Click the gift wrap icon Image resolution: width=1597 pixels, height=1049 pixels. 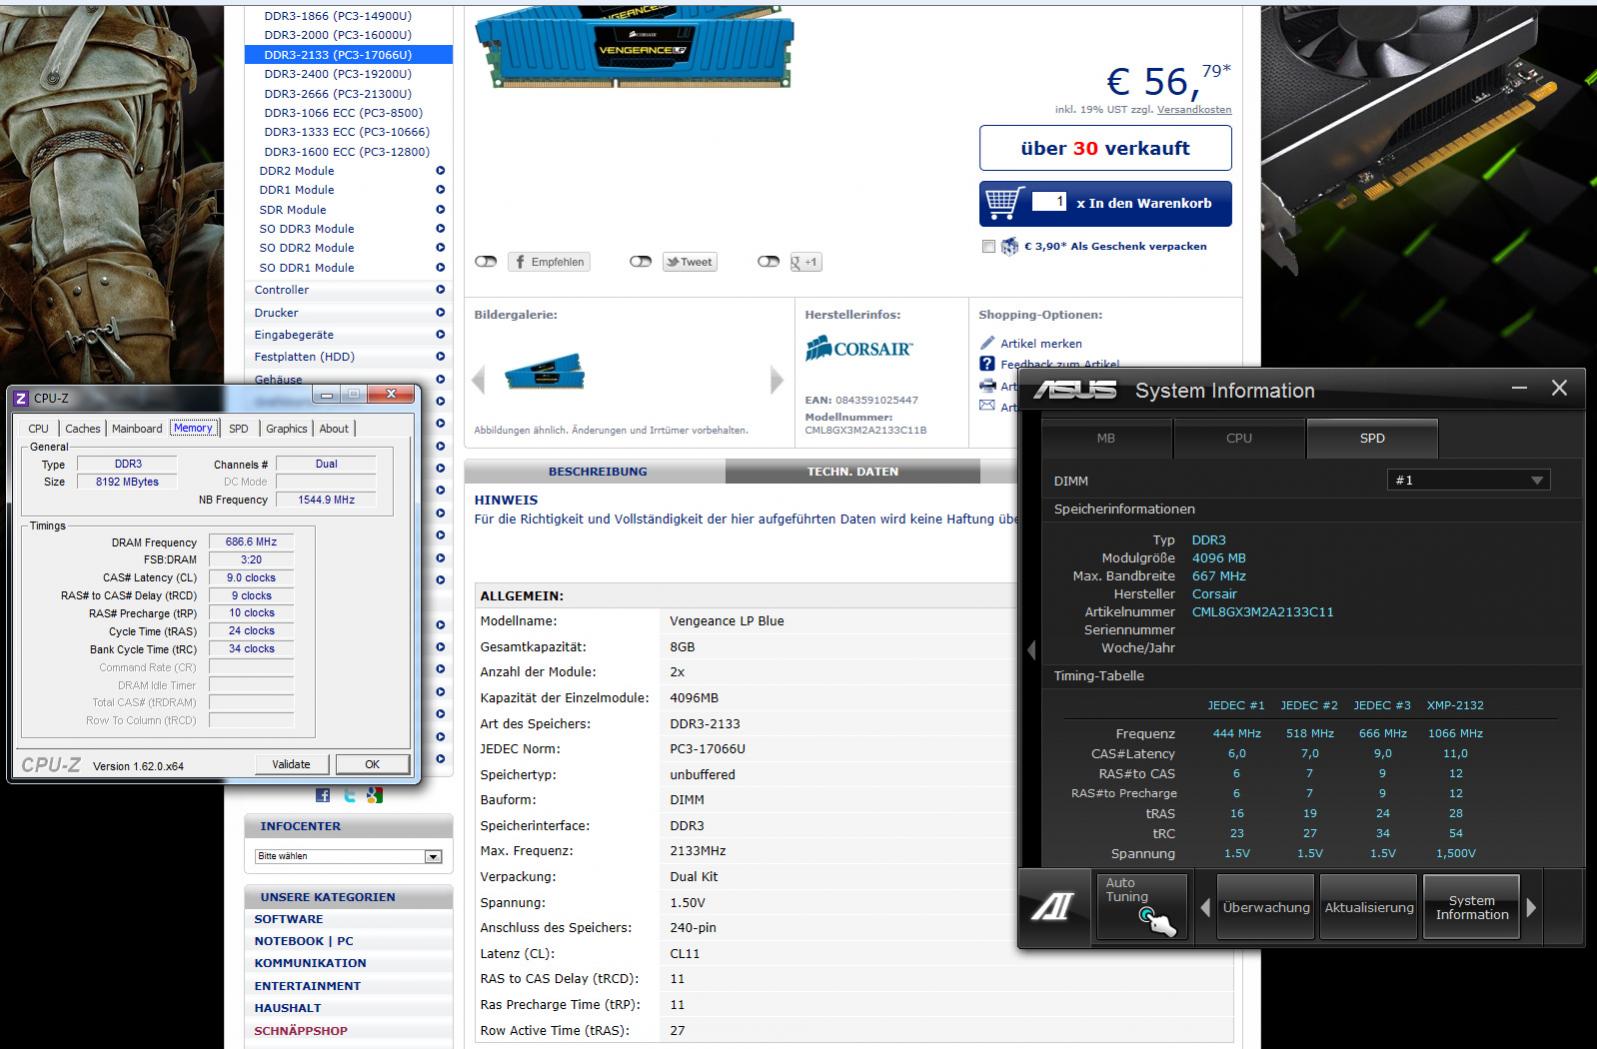tap(1010, 246)
